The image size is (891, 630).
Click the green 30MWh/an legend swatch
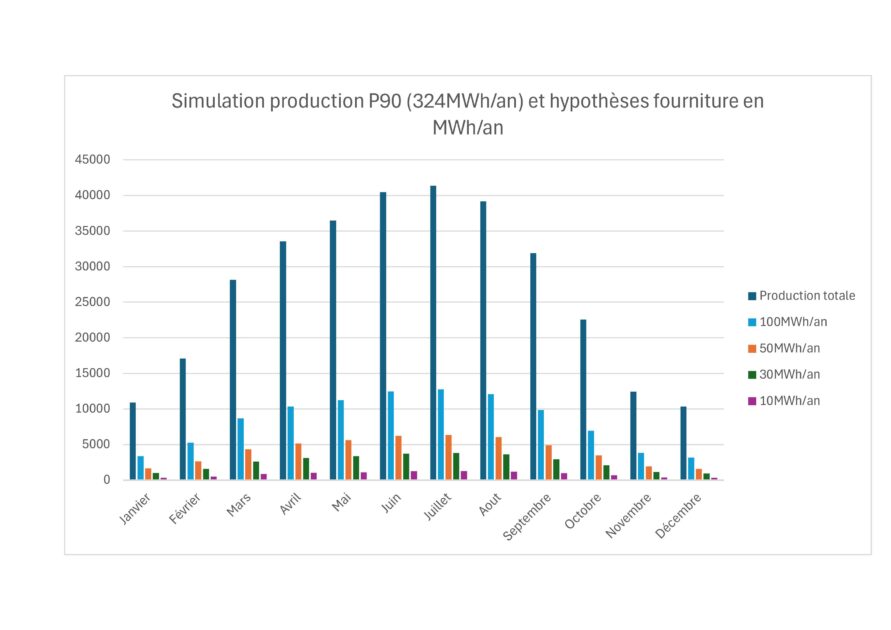coord(752,374)
